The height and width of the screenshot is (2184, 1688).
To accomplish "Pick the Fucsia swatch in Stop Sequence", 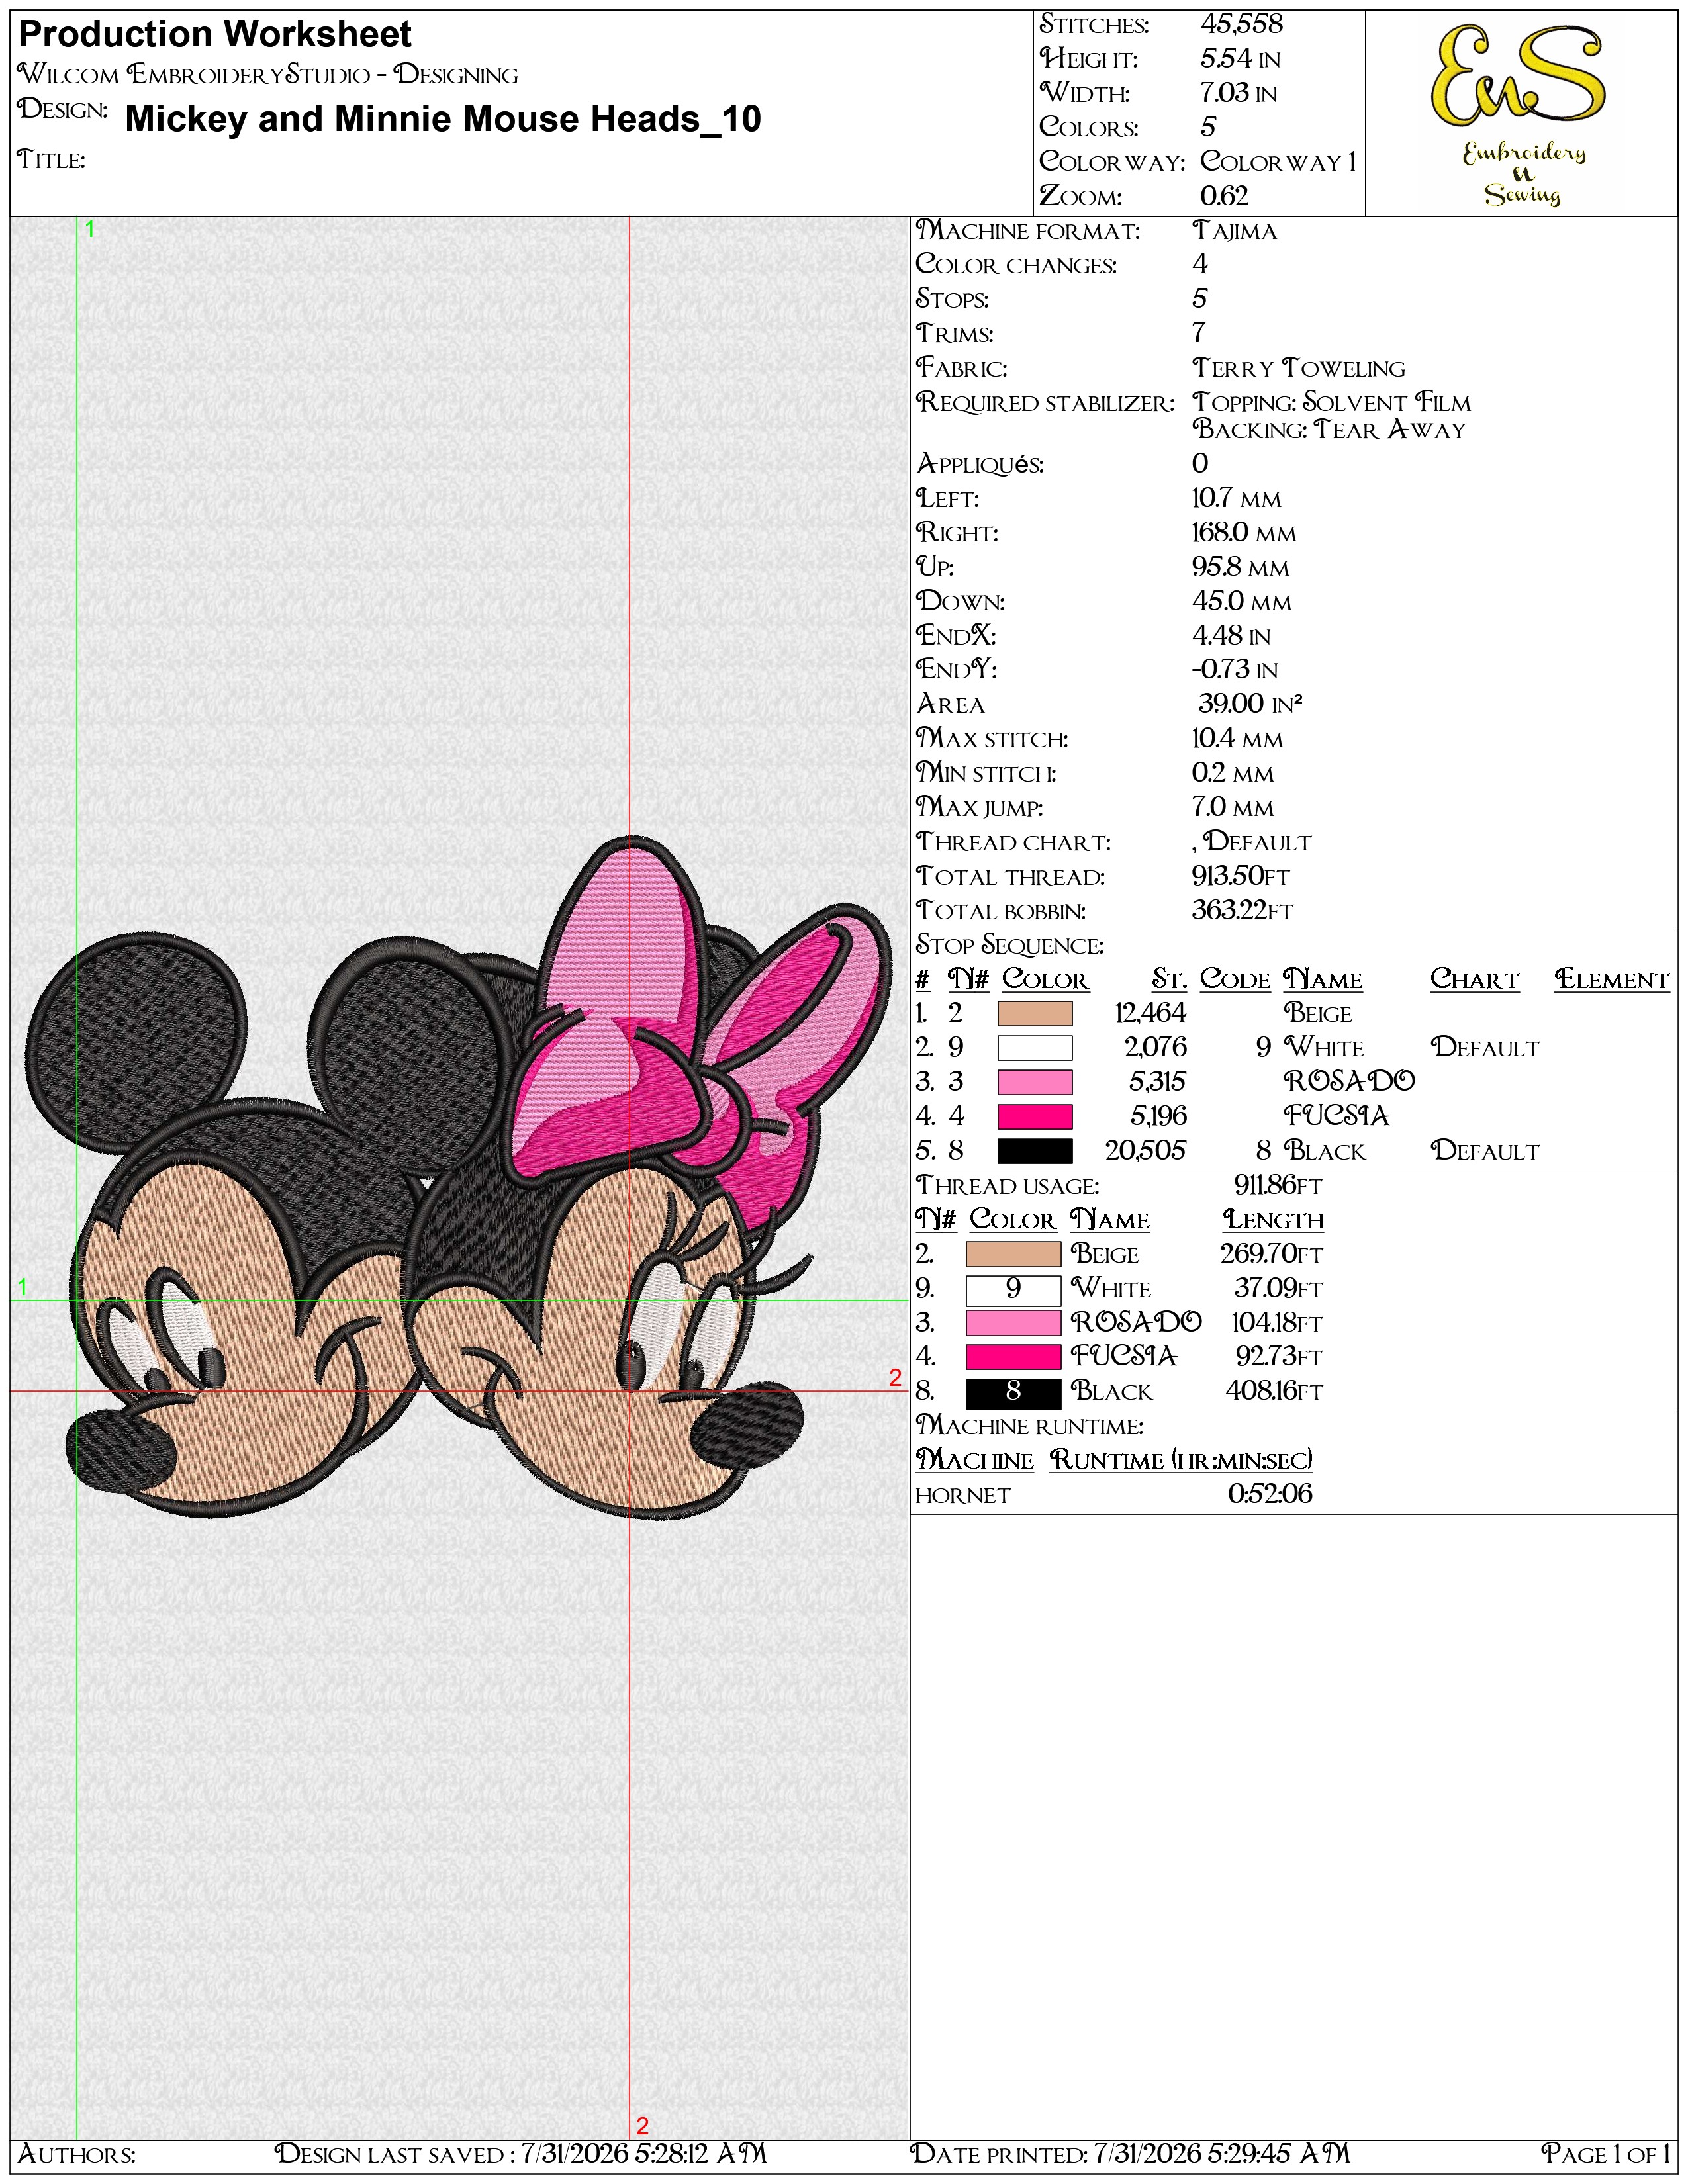I will (1035, 1116).
